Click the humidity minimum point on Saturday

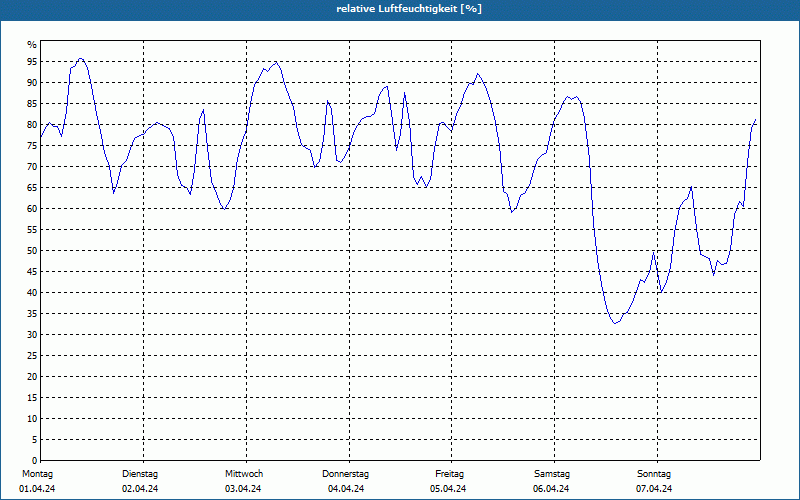615,323
